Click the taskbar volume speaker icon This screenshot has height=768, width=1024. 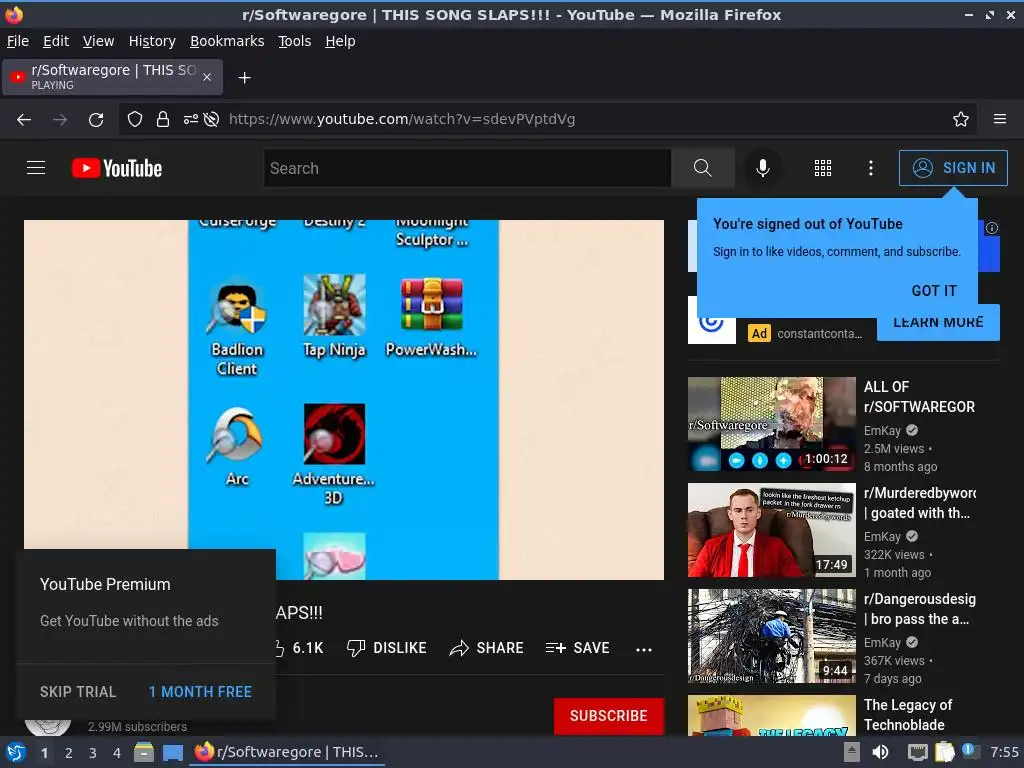(x=880, y=752)
